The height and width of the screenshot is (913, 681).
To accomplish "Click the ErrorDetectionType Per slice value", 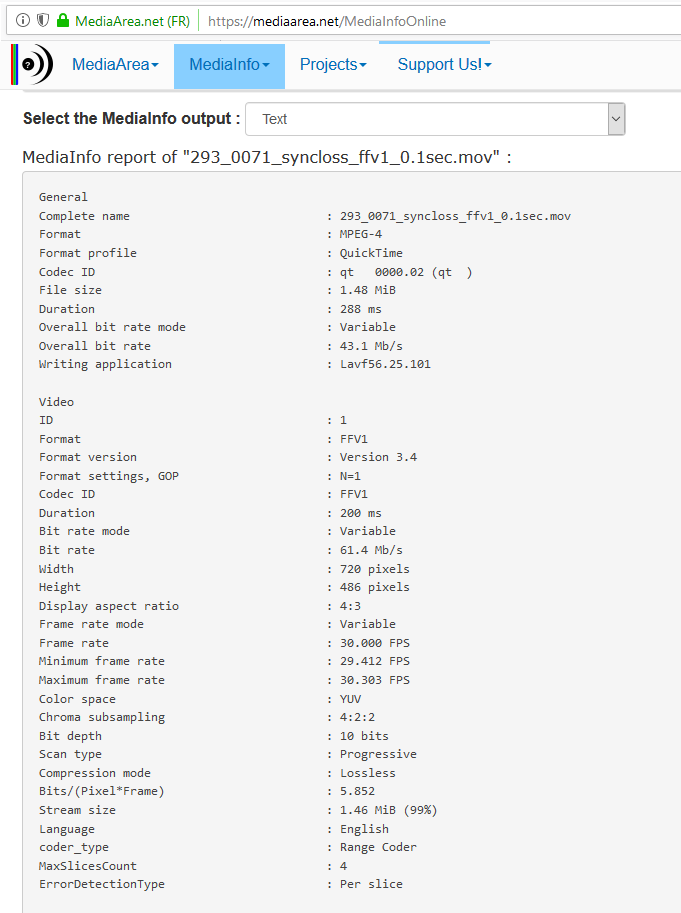I will [371, 884].
